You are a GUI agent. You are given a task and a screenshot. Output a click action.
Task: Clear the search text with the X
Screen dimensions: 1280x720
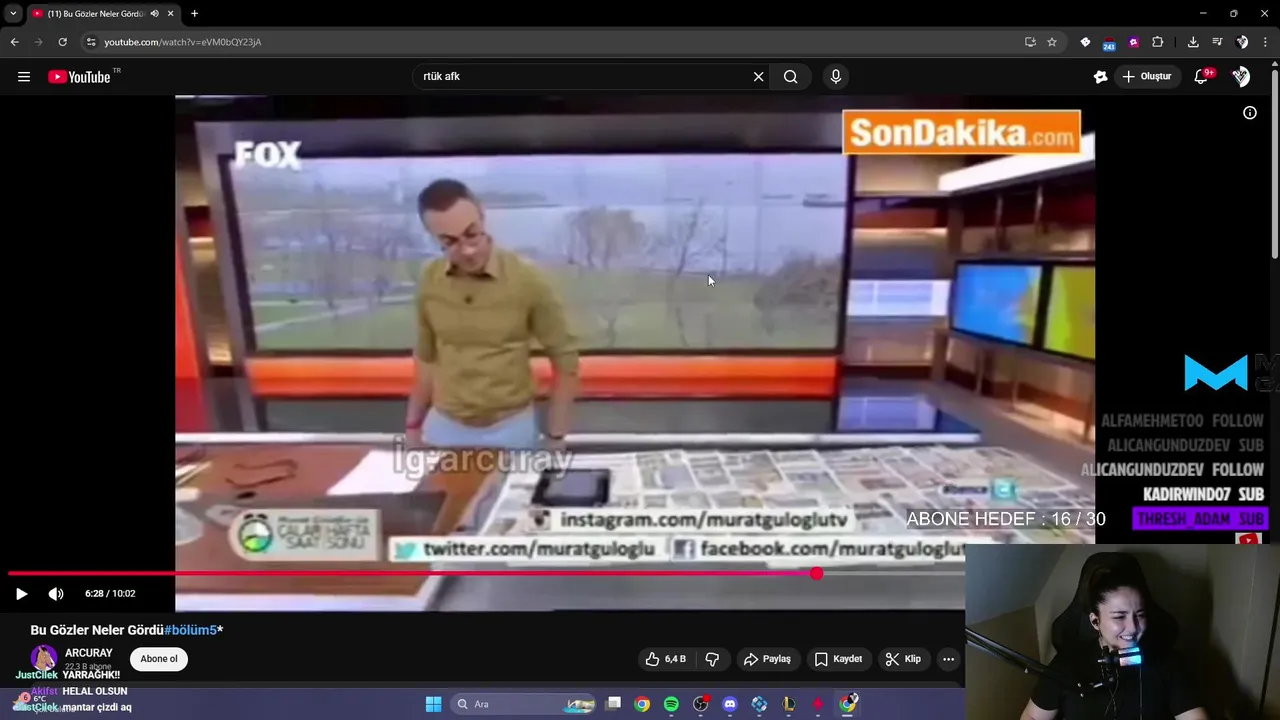point(758,77)
